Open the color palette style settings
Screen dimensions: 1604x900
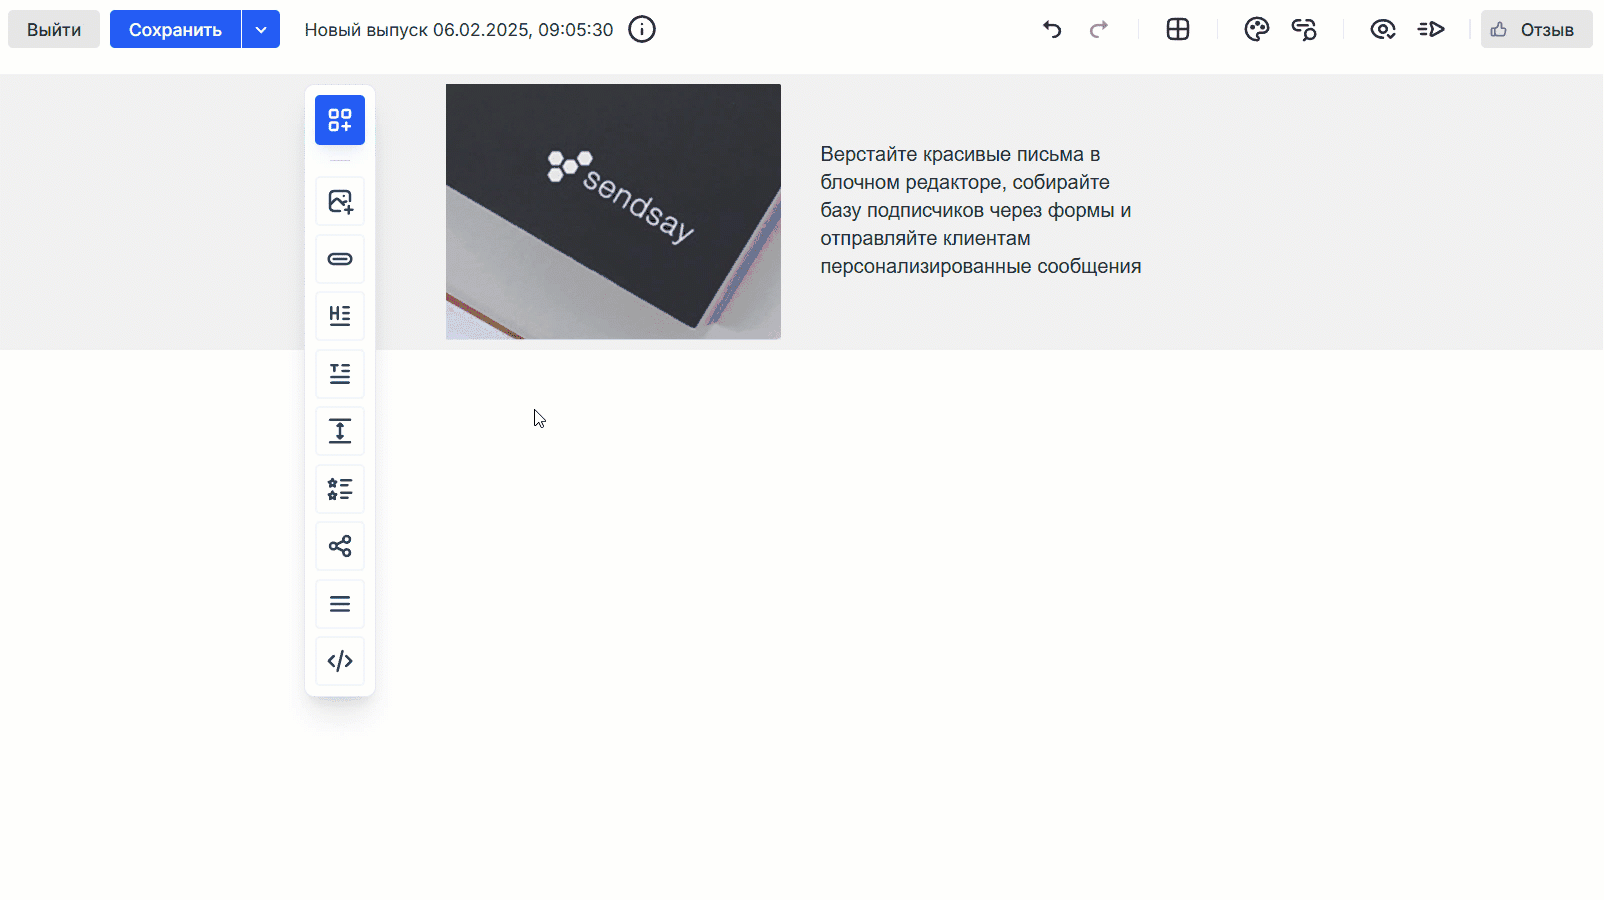pos(1256,30)
